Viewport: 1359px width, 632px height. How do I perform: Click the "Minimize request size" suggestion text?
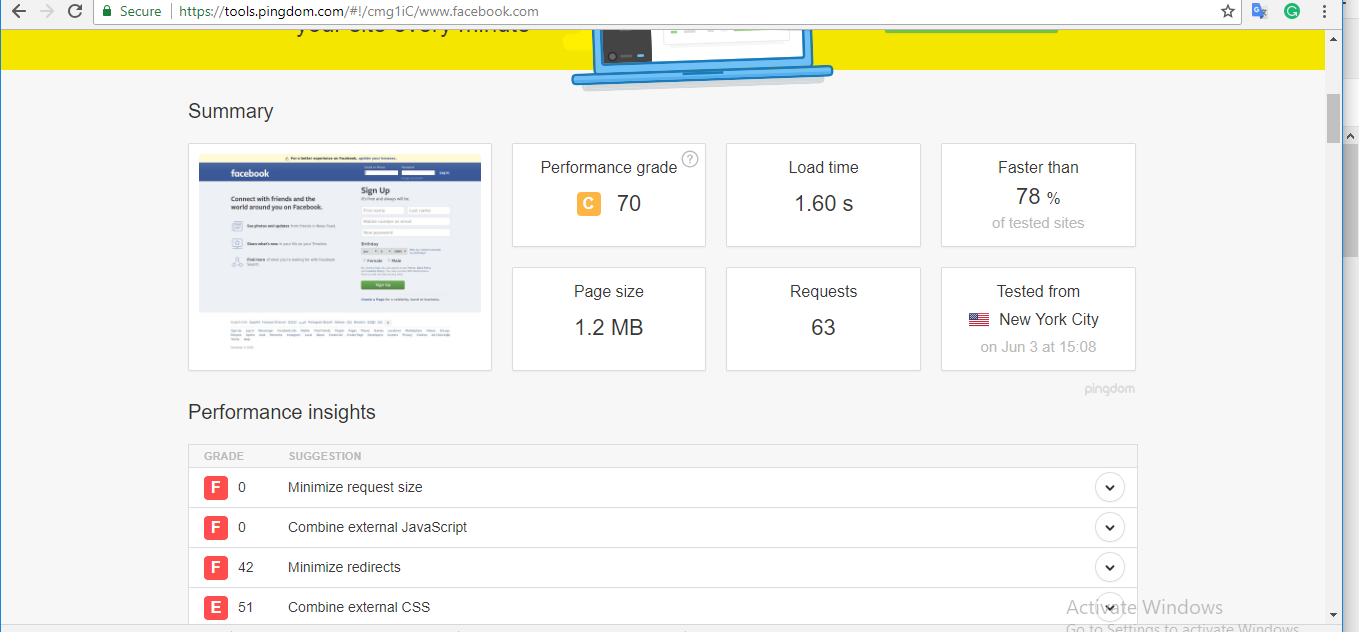pyautogui.click(x=355, y=488)
